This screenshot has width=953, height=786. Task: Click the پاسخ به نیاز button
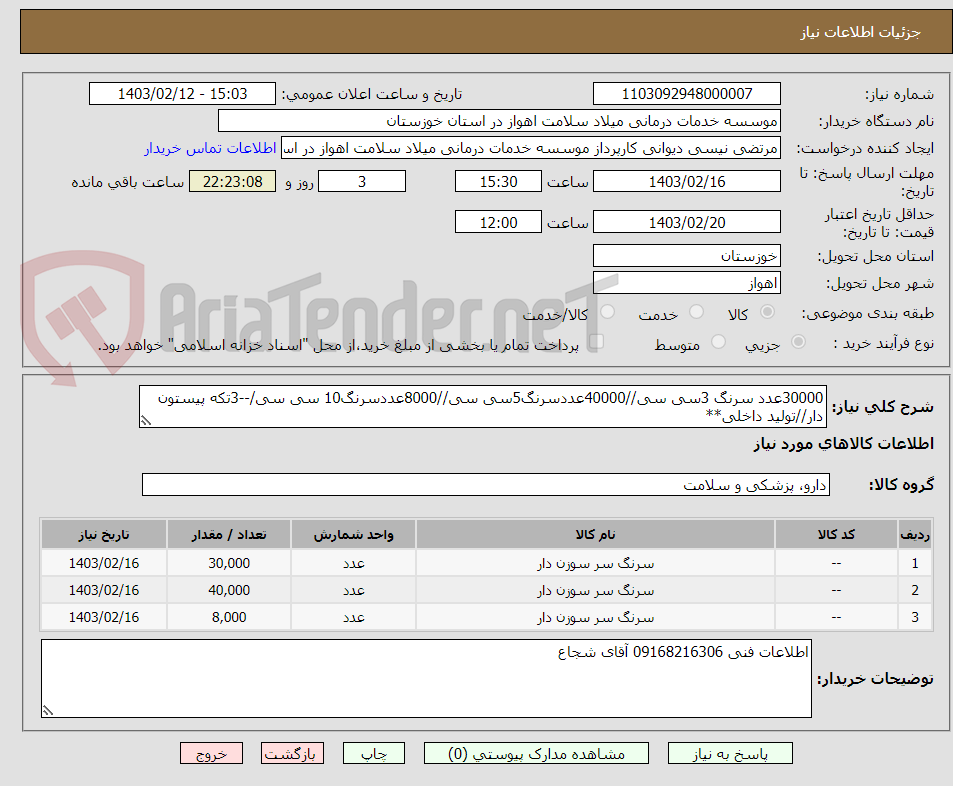tap(730, 753)
